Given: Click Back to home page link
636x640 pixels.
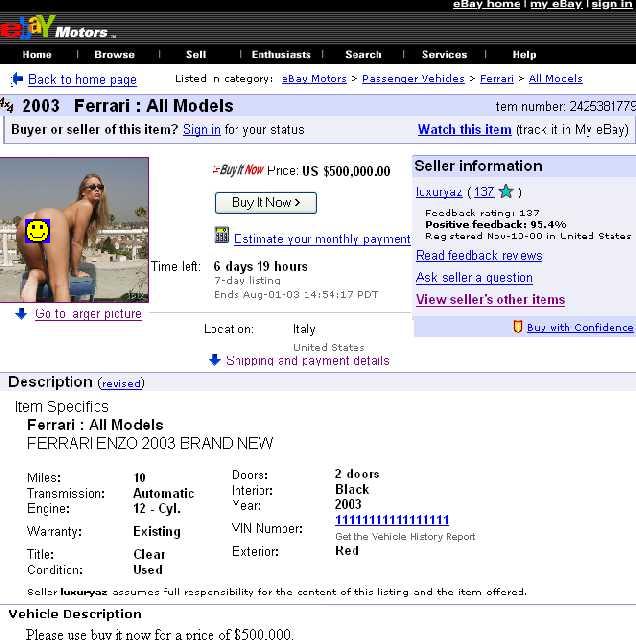Looking at the screenshot, I should coord(82,79).
